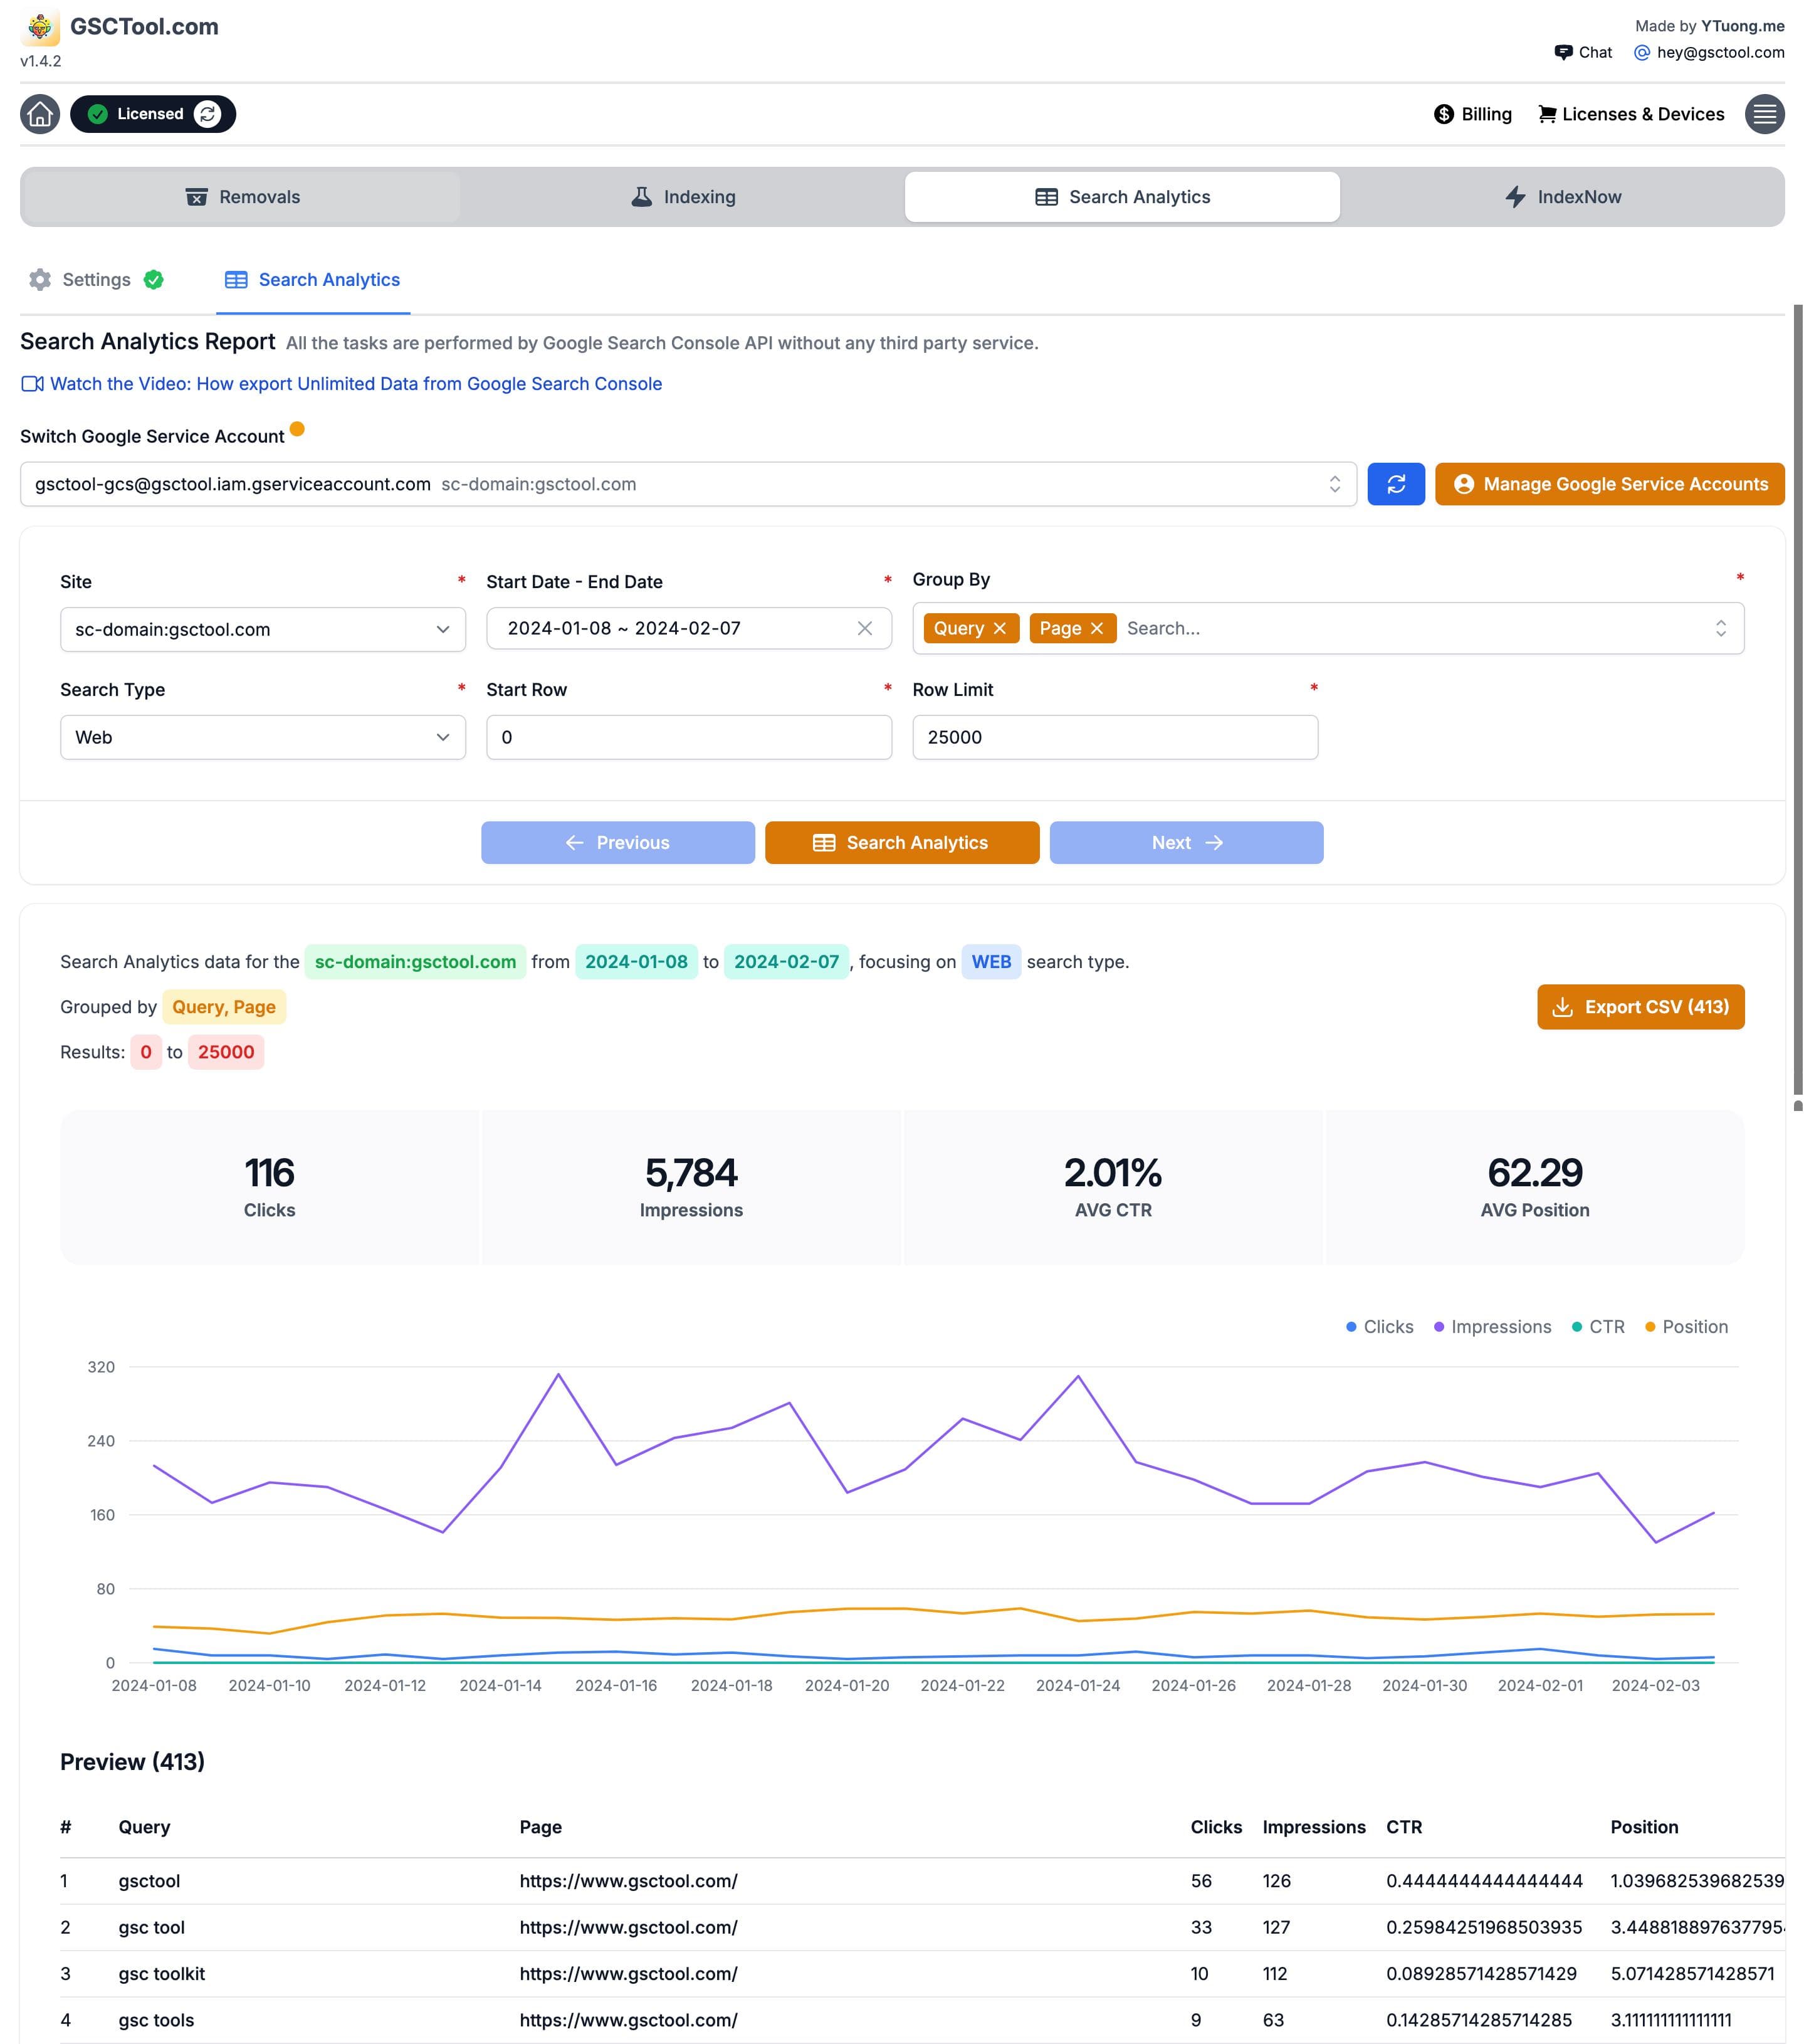
Task: Expand the Group By options arrows
Action: coord(1720,628)
